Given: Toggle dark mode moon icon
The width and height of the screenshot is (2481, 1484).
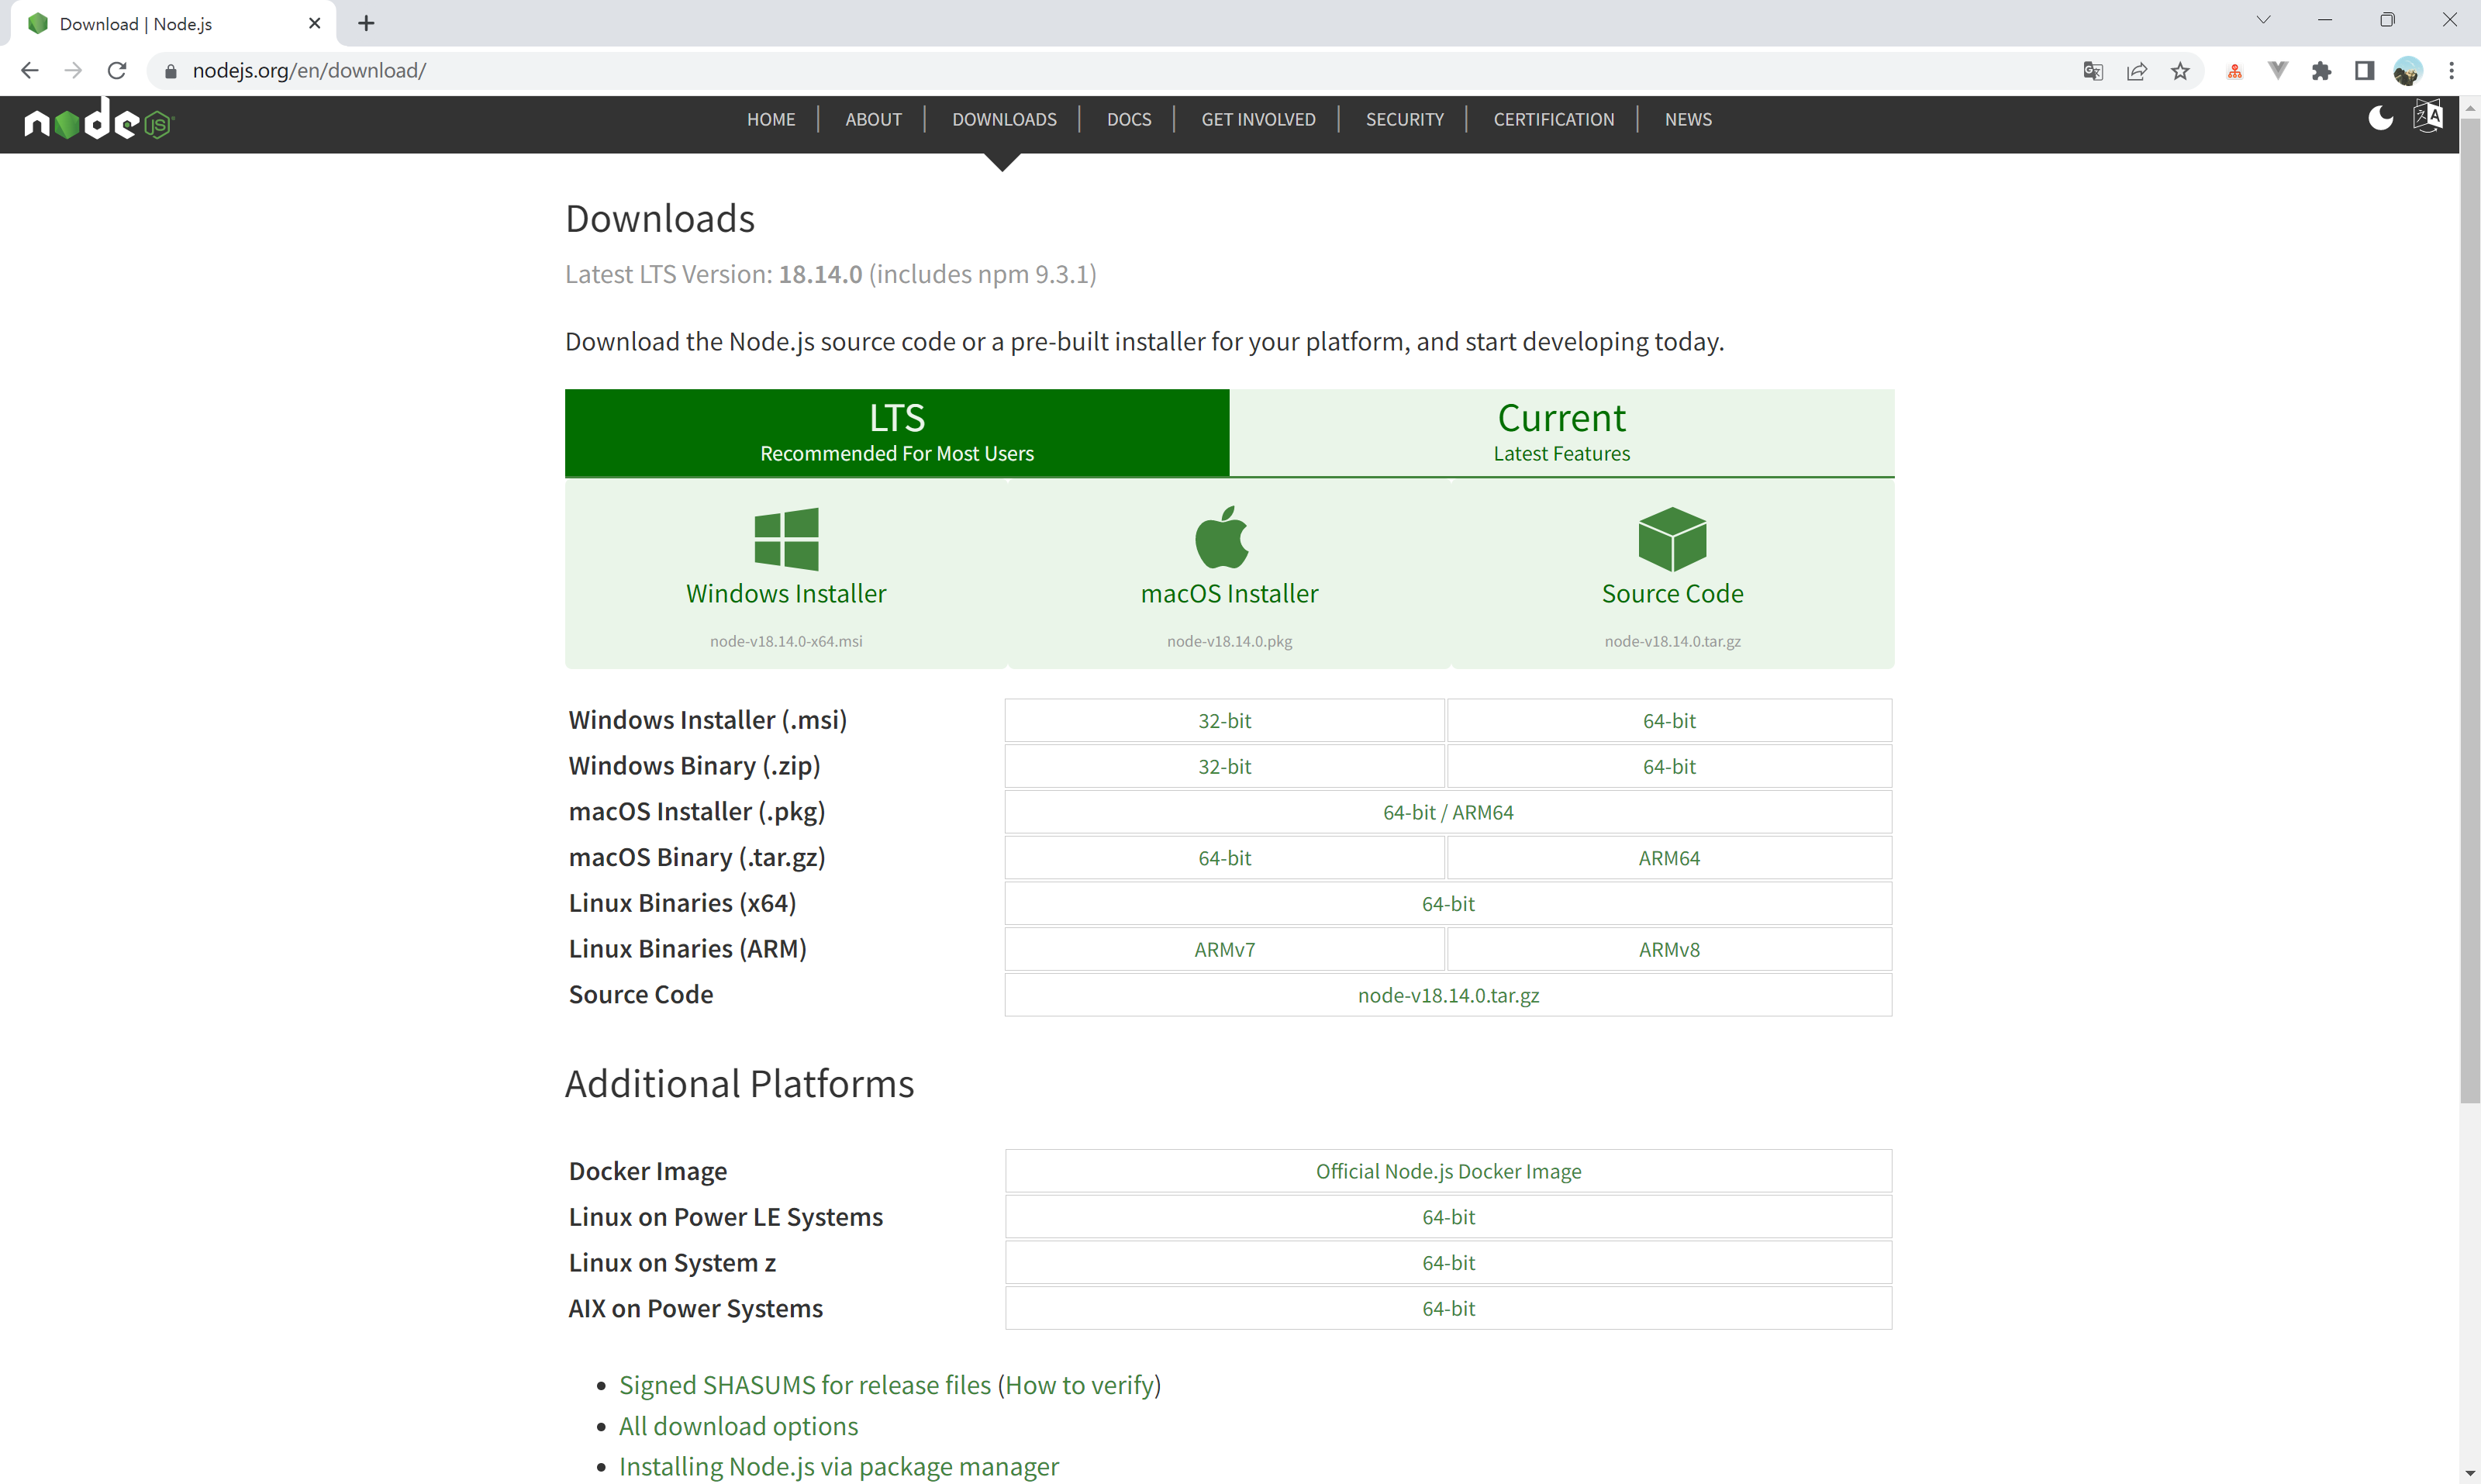Looking at the screenshot, I should (x=2380, y=119).
